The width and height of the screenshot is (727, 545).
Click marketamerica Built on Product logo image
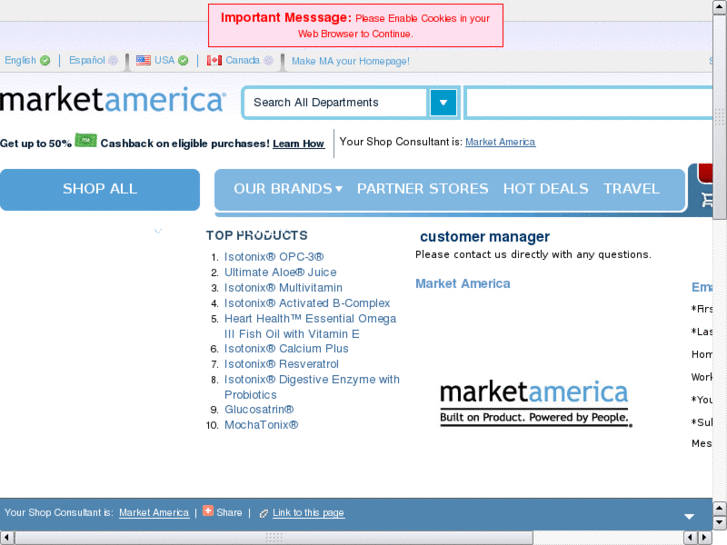coord(536,404)
